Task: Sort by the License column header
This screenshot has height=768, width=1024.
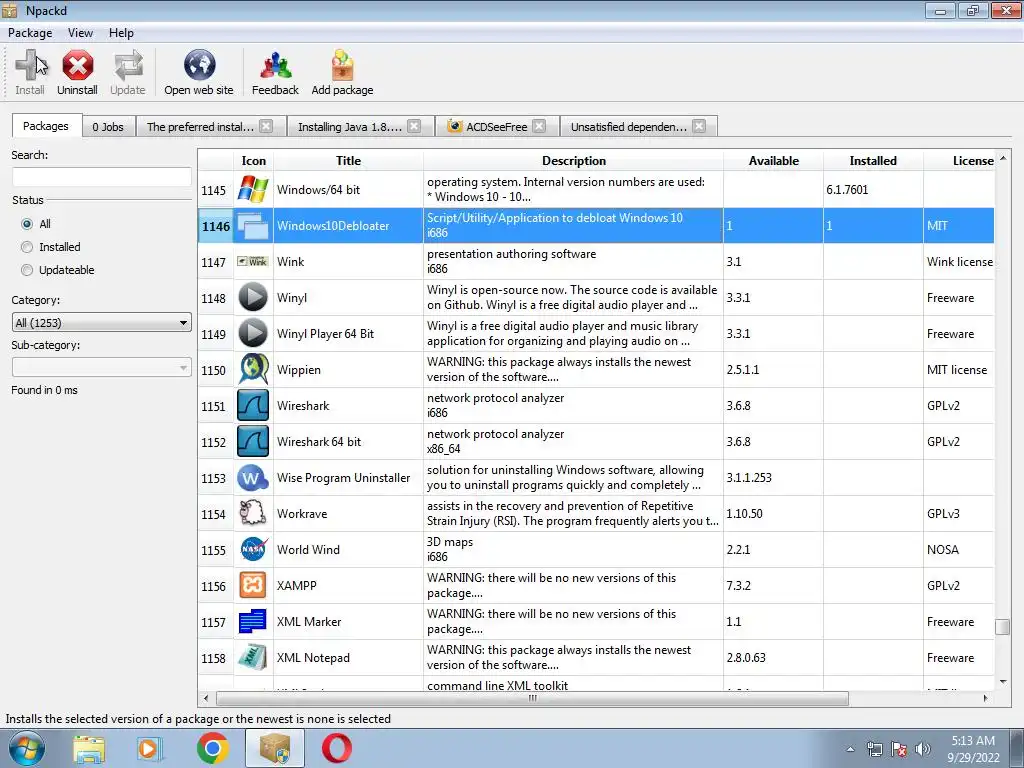Action: [959, 161]
